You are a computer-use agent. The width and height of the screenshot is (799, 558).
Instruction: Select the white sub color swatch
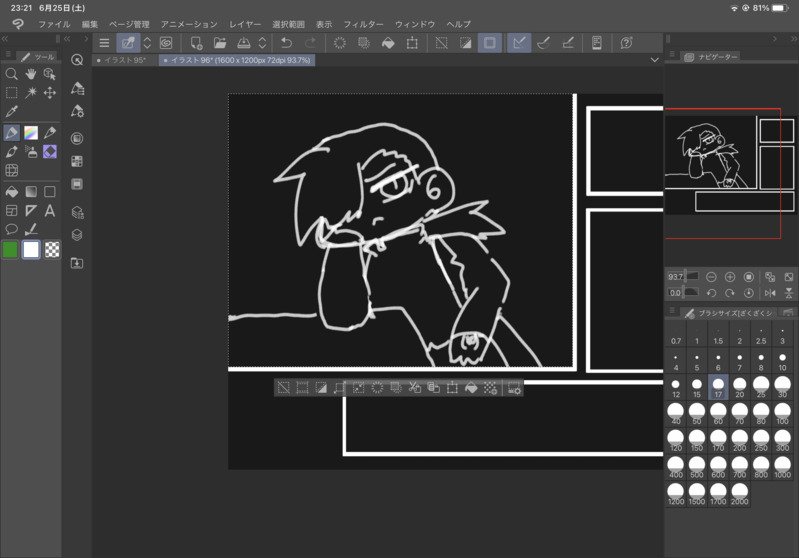coord(31,250)
